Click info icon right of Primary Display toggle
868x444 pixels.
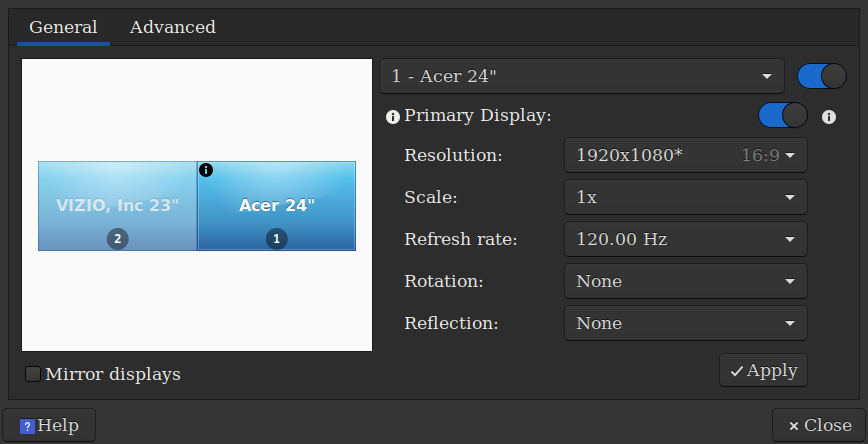[x=829, y=117]
